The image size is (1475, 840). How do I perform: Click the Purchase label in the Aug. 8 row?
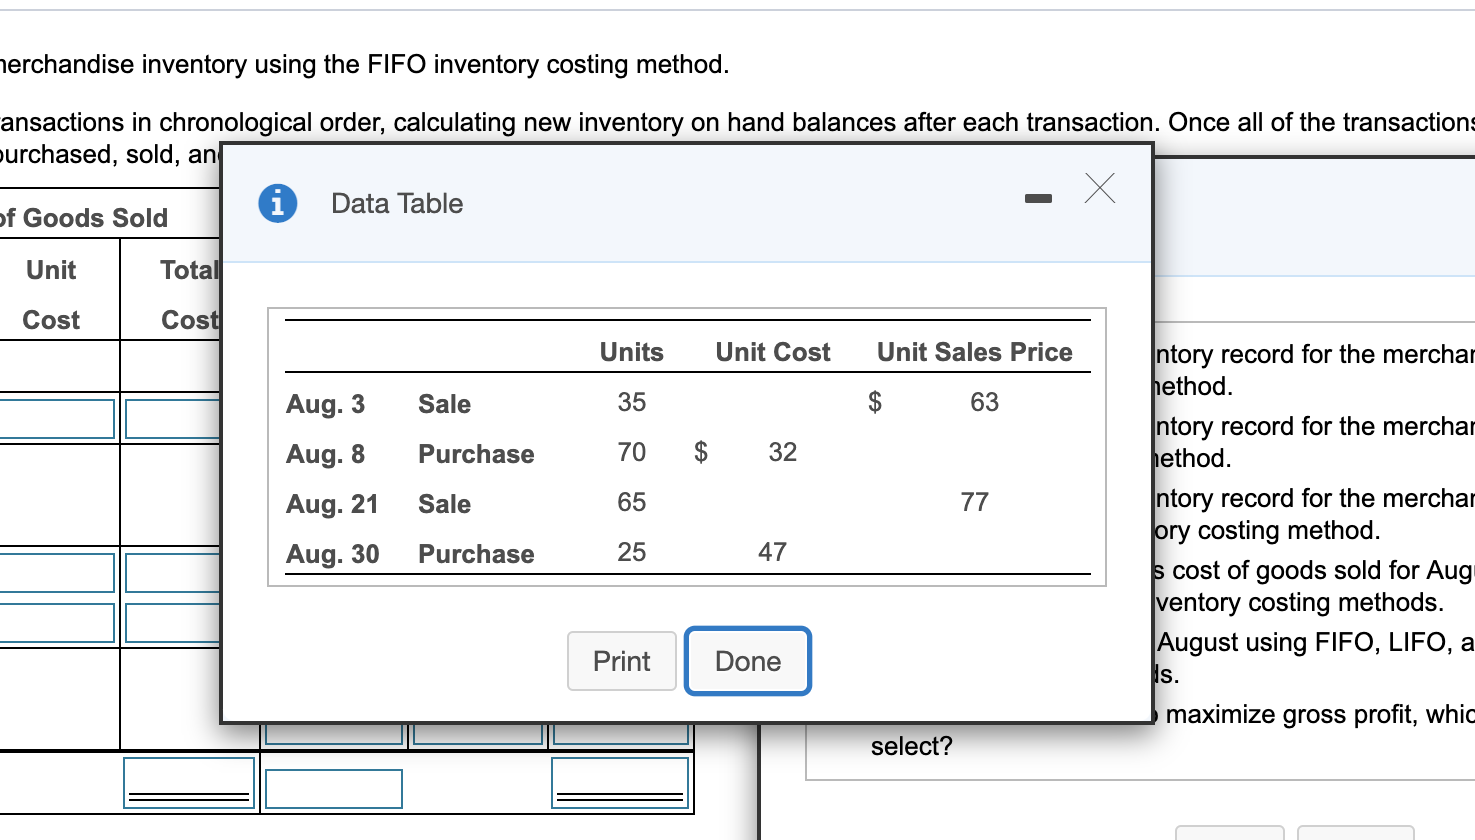tap(476, 454)
